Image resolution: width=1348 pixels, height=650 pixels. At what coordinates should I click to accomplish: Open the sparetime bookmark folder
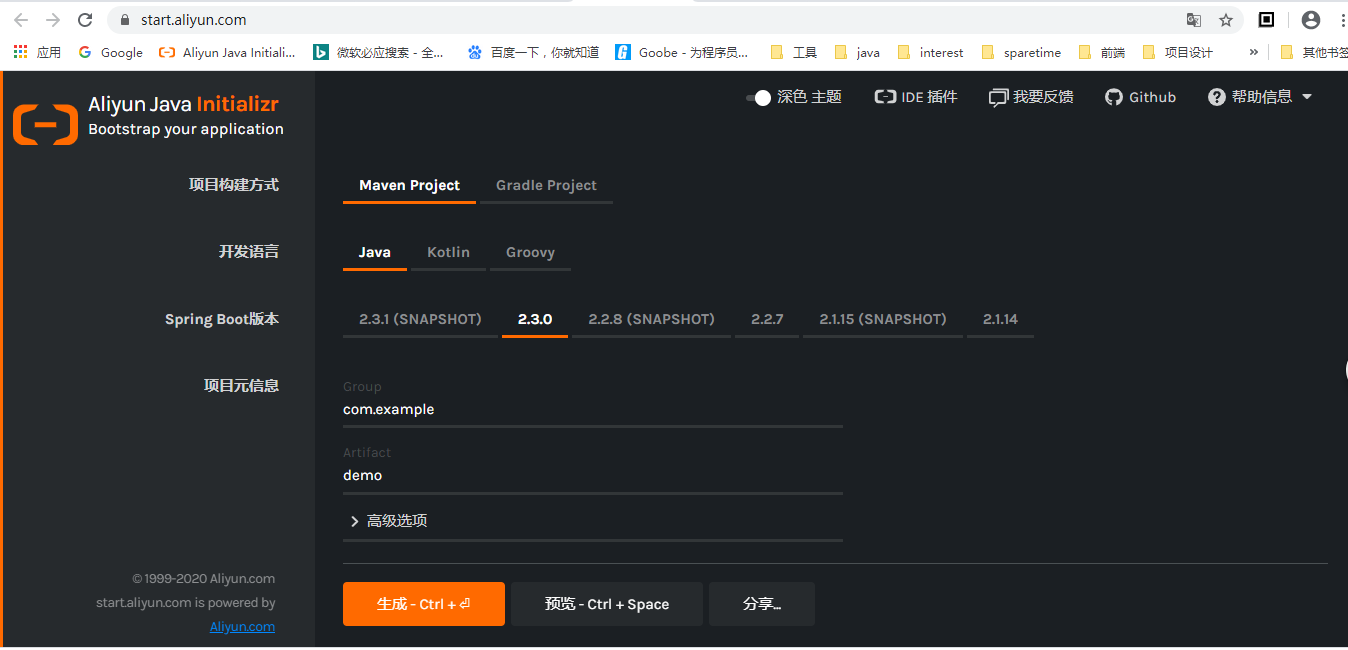coord(1021,52)
